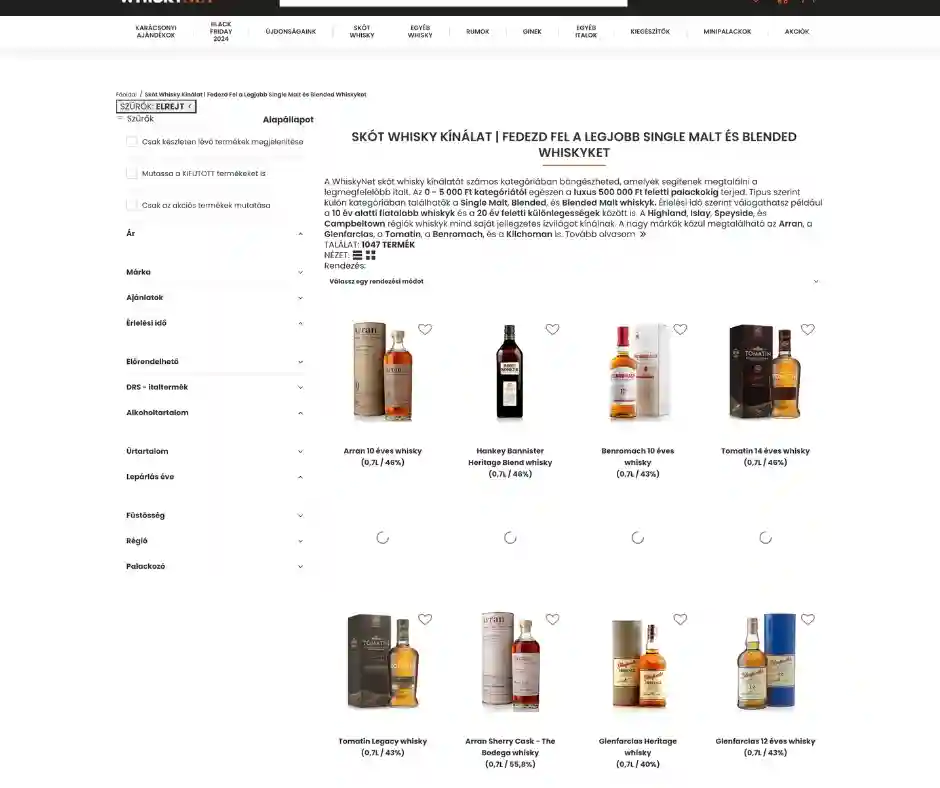The width and height of the screenshot is (940, 788).
Task: Open the Rumok menu item
Action: 477,32
